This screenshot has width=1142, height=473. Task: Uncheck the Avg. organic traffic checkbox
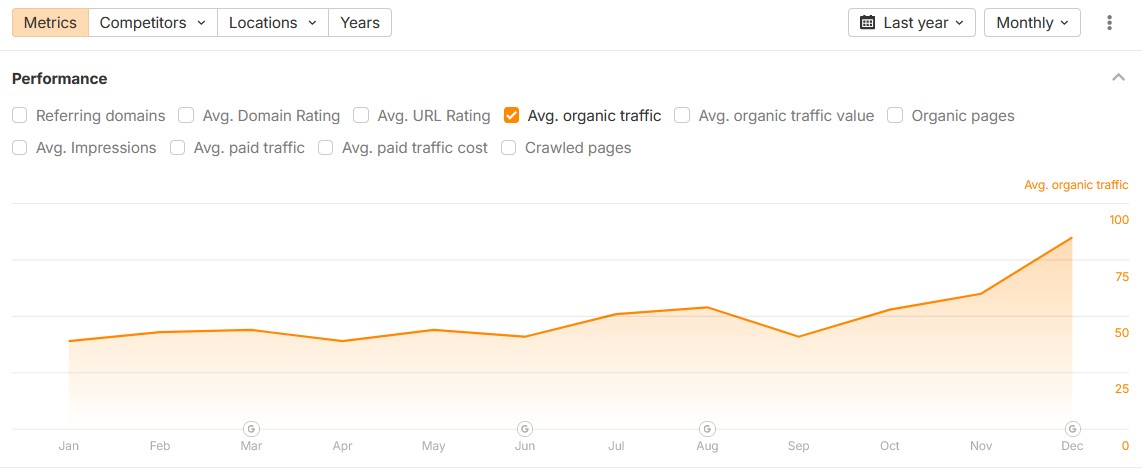point(512,116)
